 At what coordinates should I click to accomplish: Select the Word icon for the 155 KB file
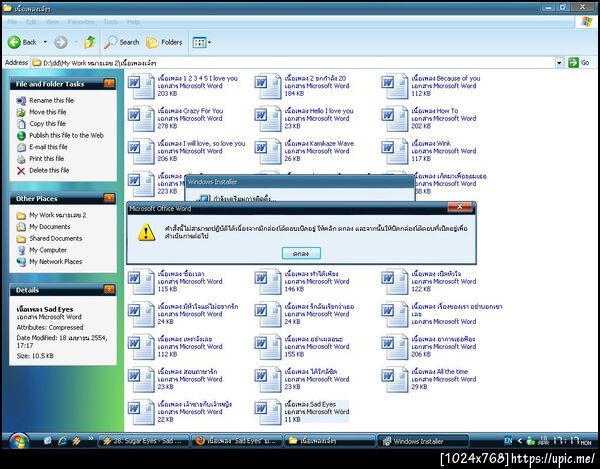click(x=268, y=347)
